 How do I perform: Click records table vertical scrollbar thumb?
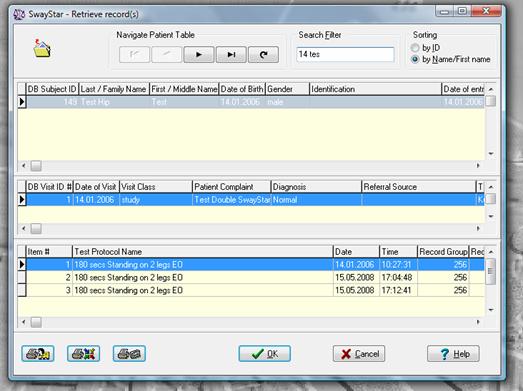pyautogui.click(x=490, y=271)
